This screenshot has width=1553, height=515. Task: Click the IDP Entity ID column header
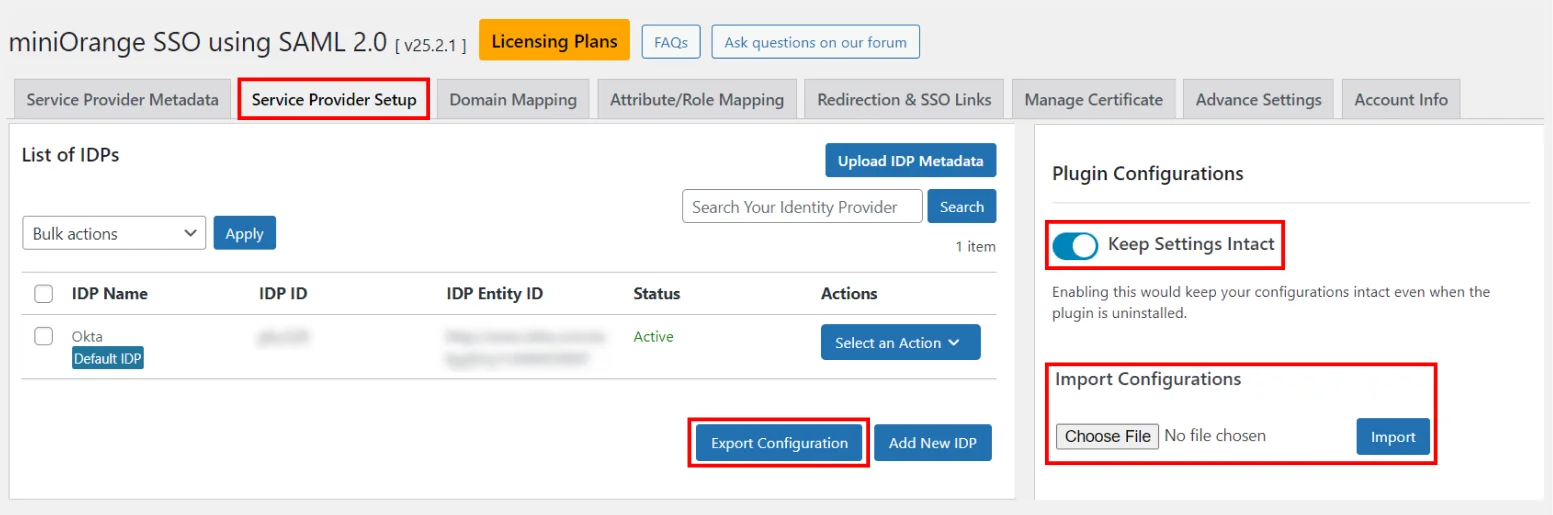(x=495, y=293)
